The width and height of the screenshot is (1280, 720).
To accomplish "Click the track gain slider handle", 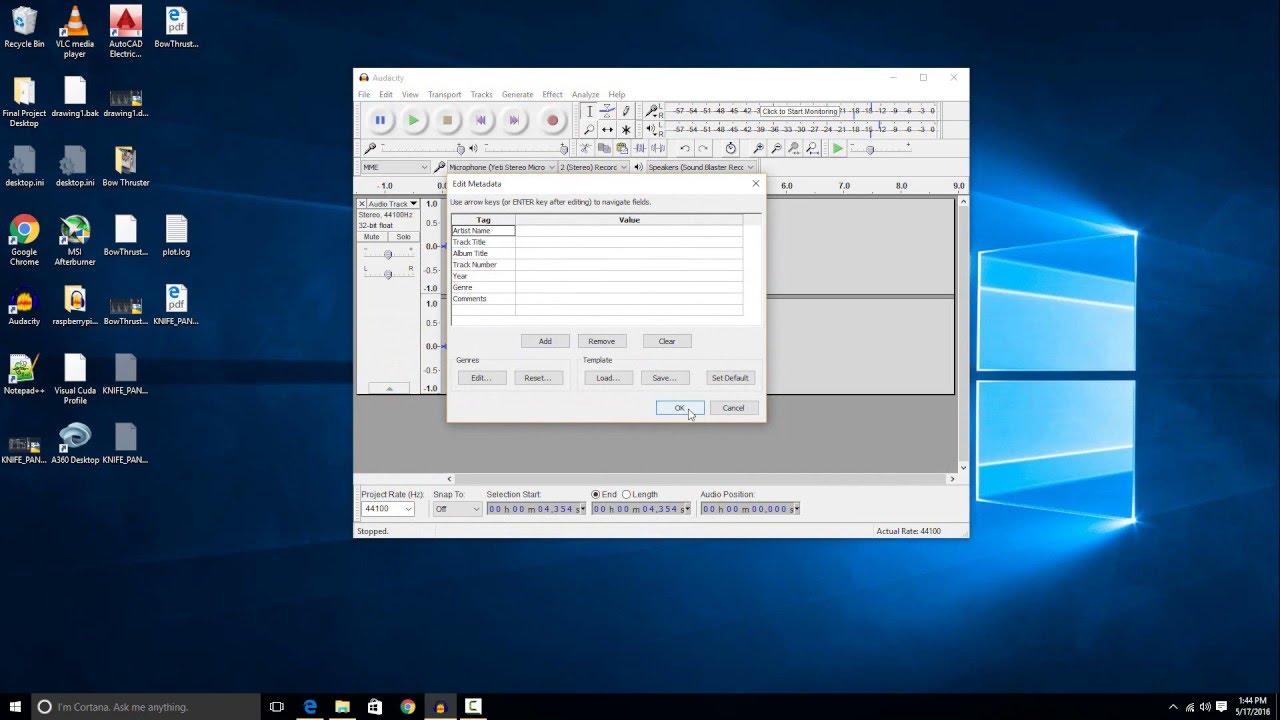I will pos(388,254).
